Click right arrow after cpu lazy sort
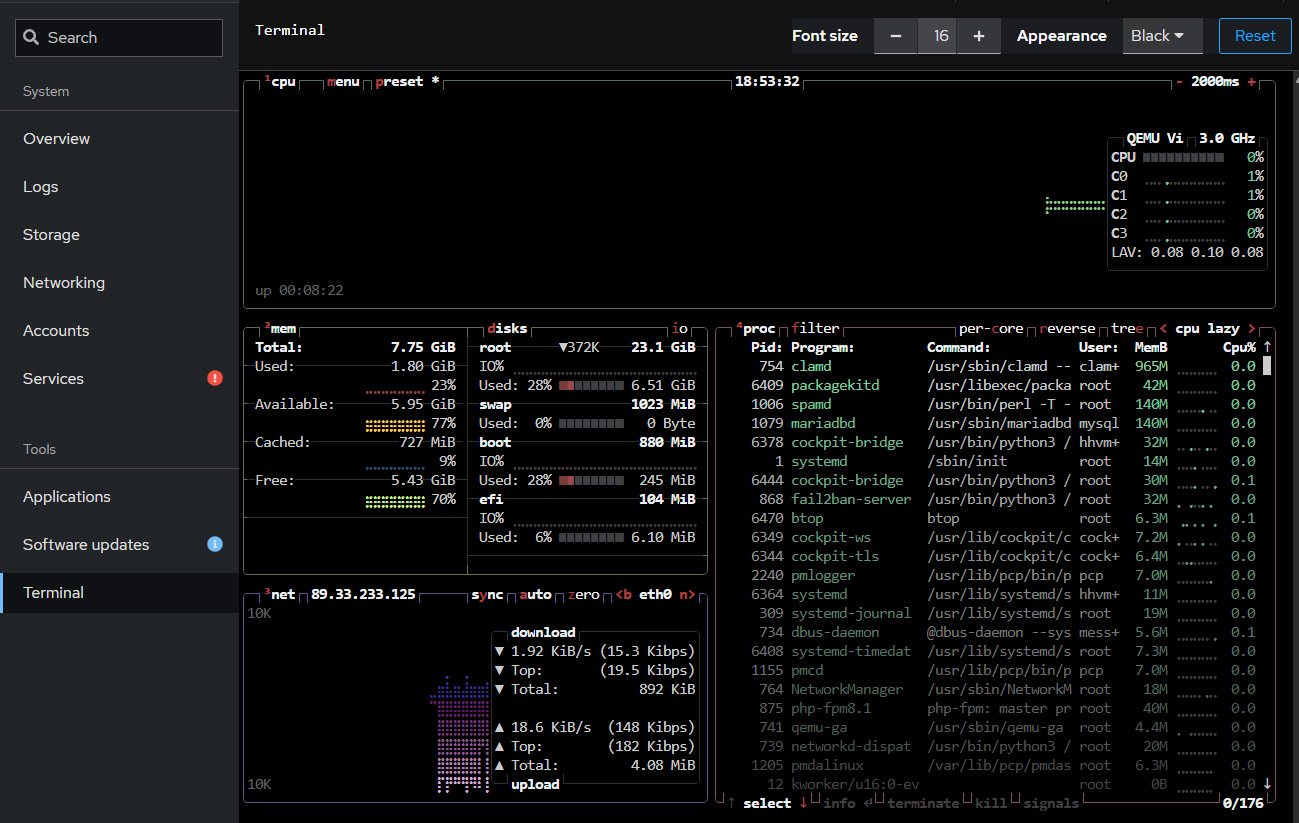1299x823 pixels. tap(1251, 329)
